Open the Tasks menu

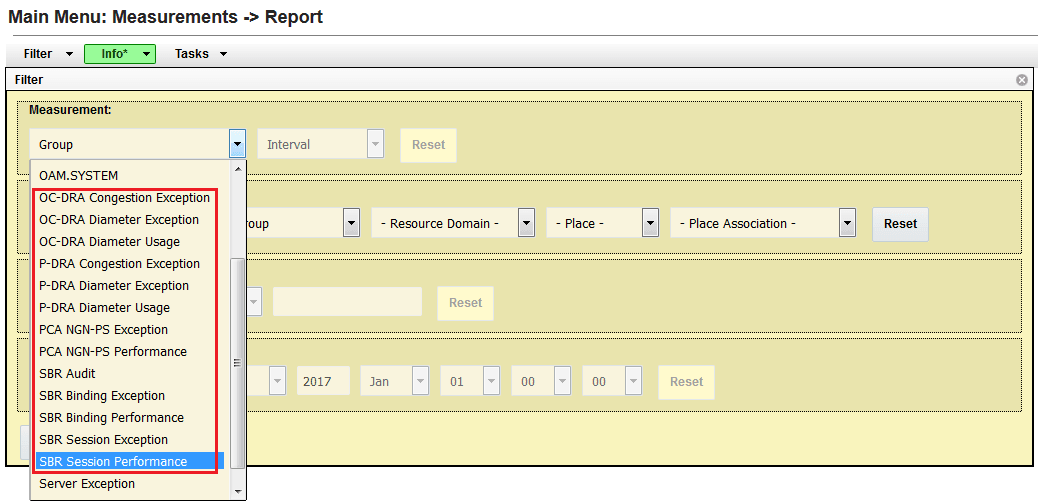pos(201,54)
